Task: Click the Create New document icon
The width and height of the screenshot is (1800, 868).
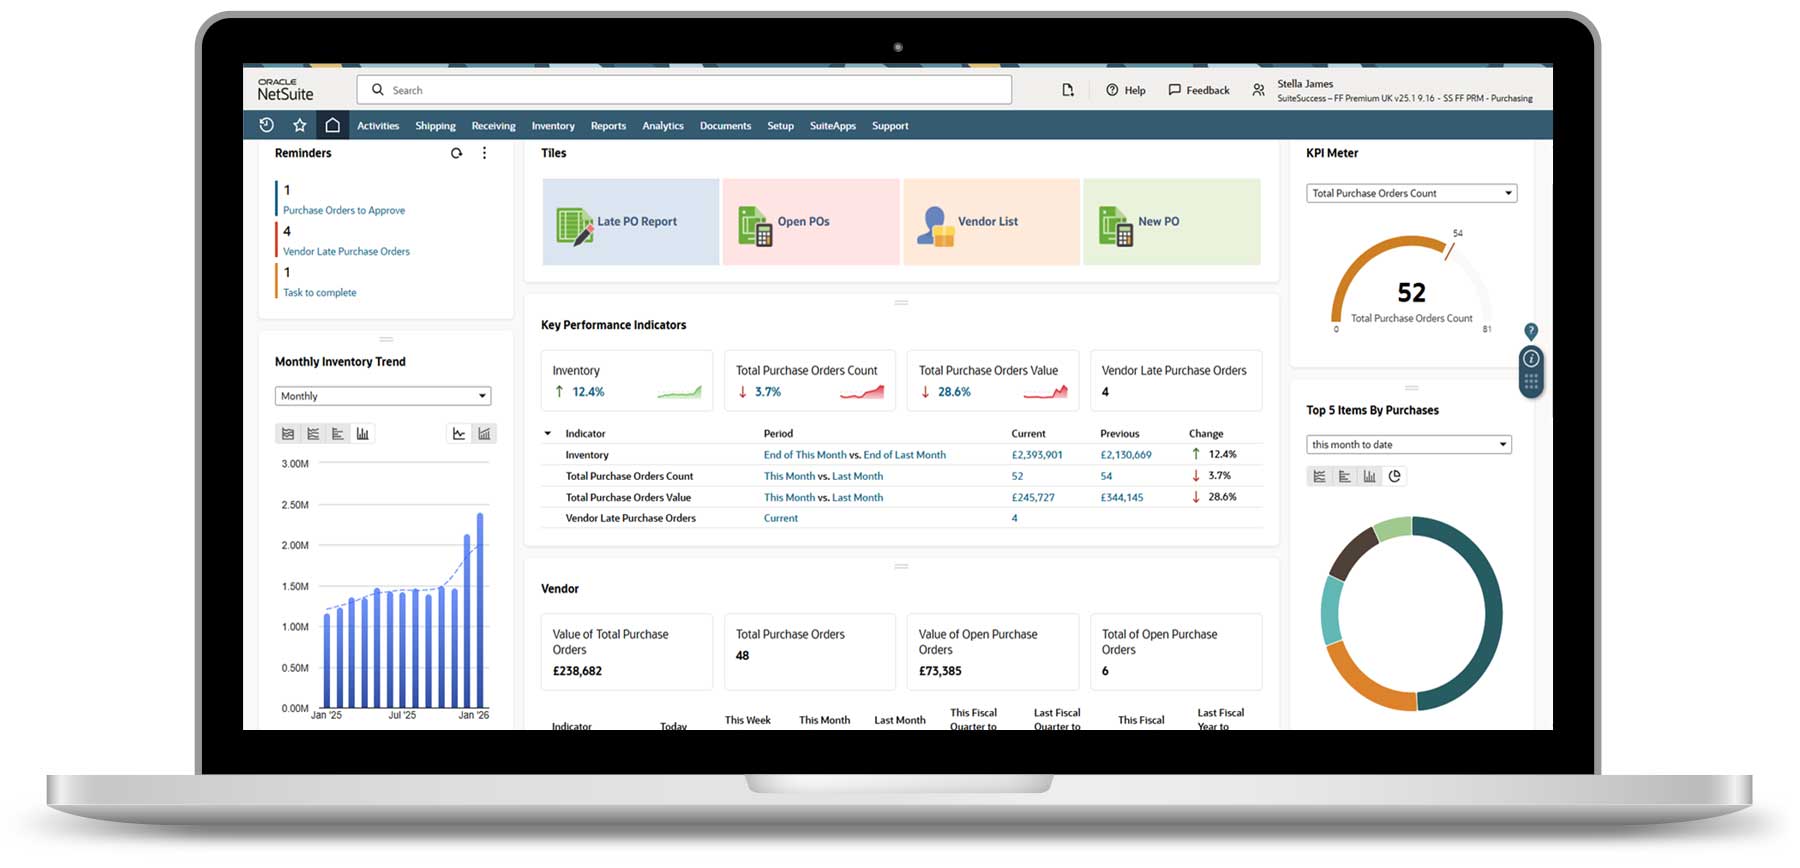Action: coord(1068,90)
